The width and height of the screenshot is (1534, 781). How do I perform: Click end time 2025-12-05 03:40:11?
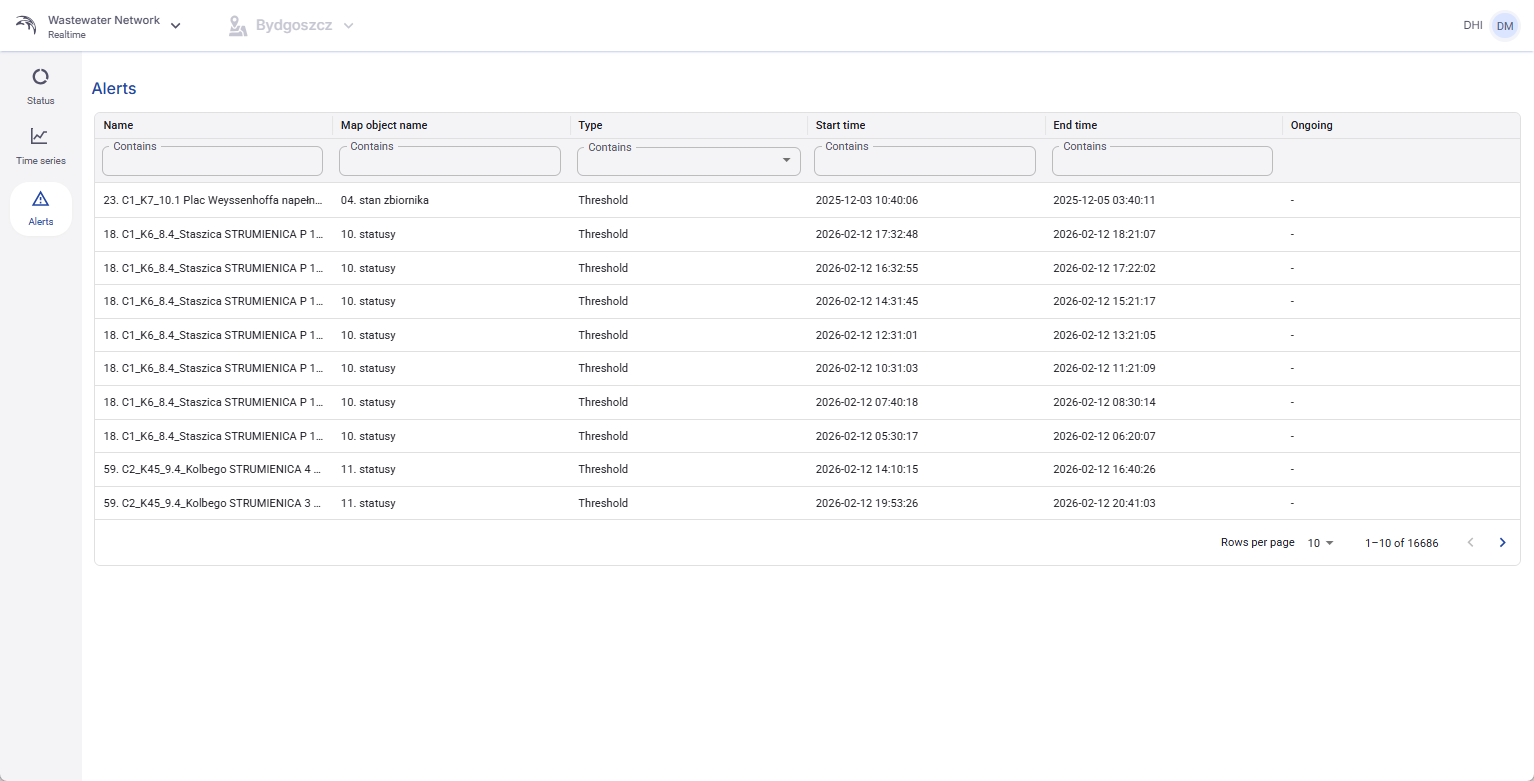(x=1104, y=200)
